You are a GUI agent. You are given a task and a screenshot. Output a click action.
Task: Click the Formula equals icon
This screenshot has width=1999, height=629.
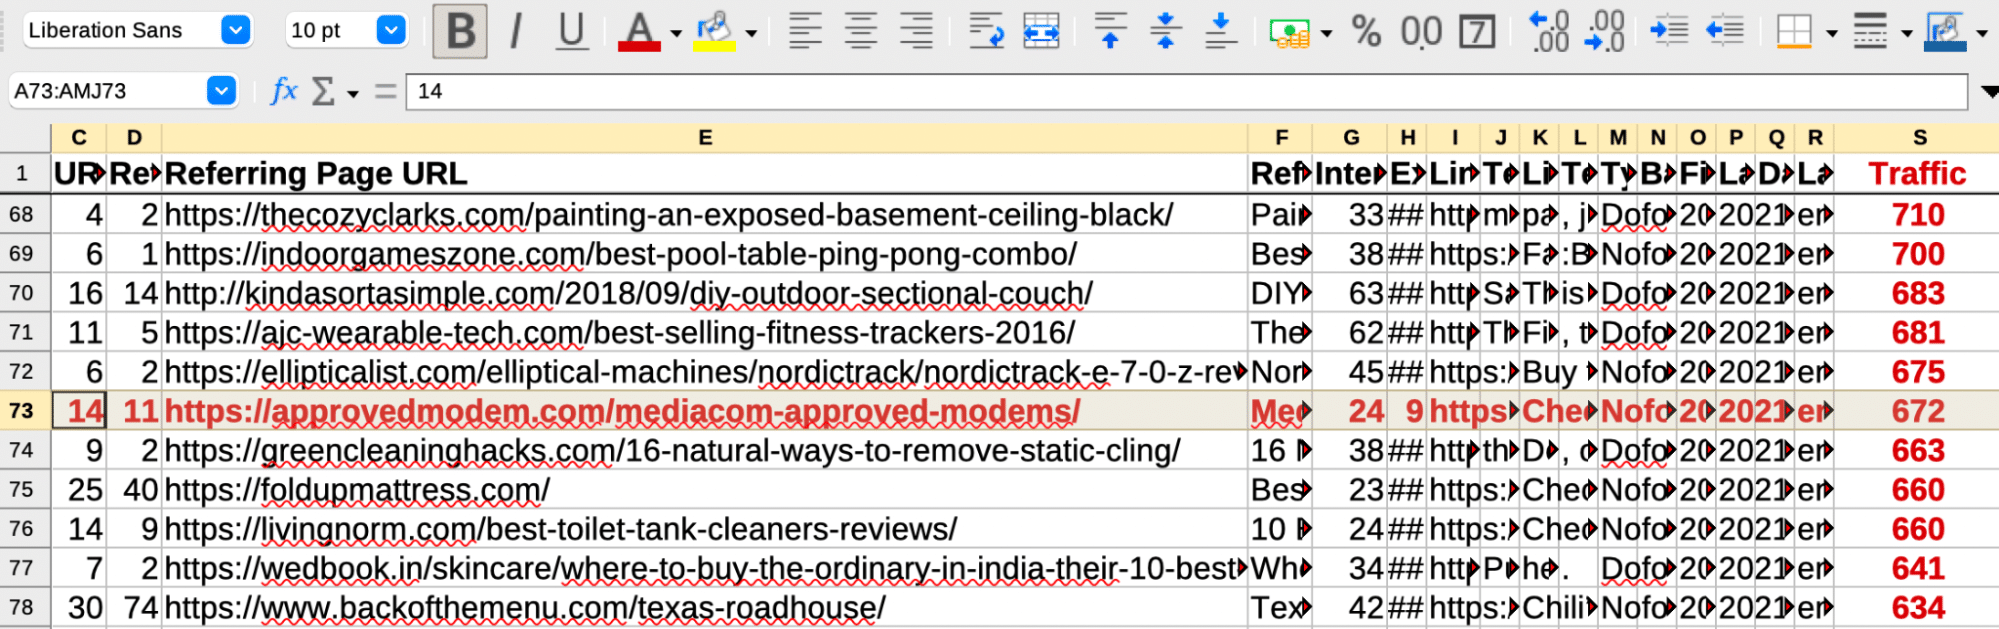385,91
